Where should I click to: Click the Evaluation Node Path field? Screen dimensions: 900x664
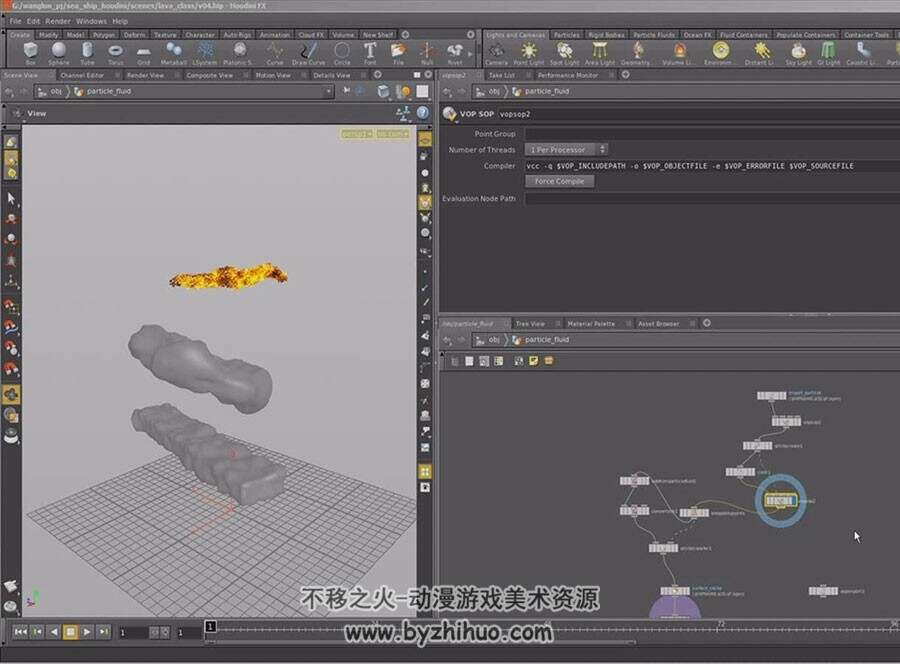click(712, 199)
